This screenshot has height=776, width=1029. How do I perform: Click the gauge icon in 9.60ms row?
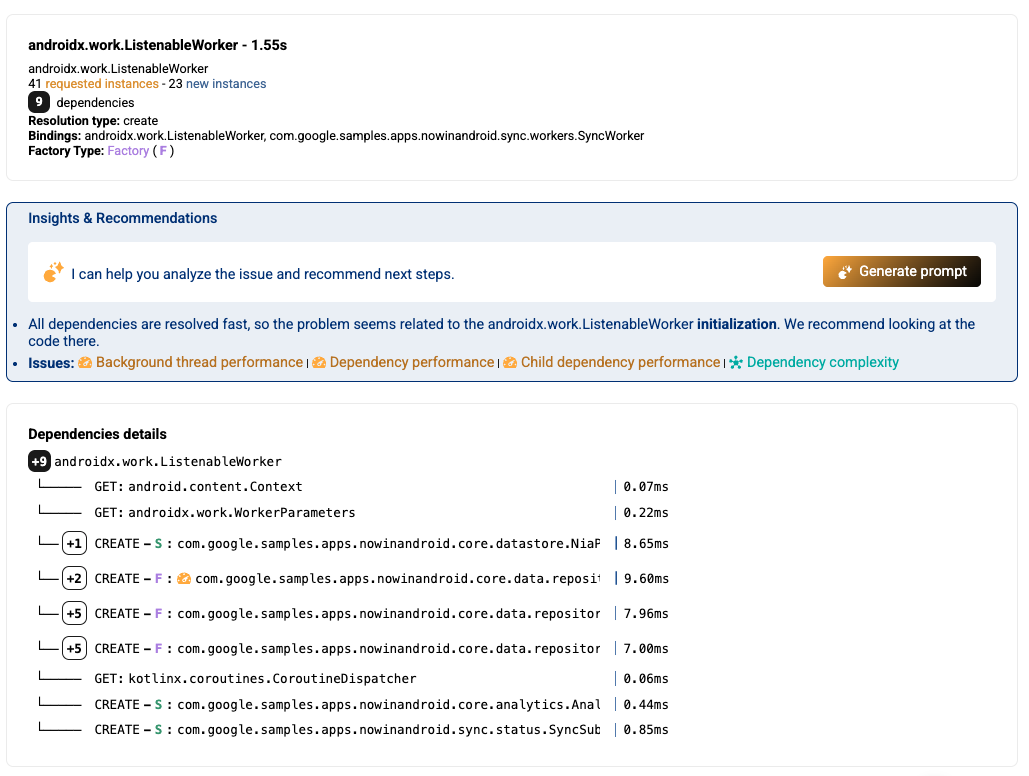(x=184, y=579)
